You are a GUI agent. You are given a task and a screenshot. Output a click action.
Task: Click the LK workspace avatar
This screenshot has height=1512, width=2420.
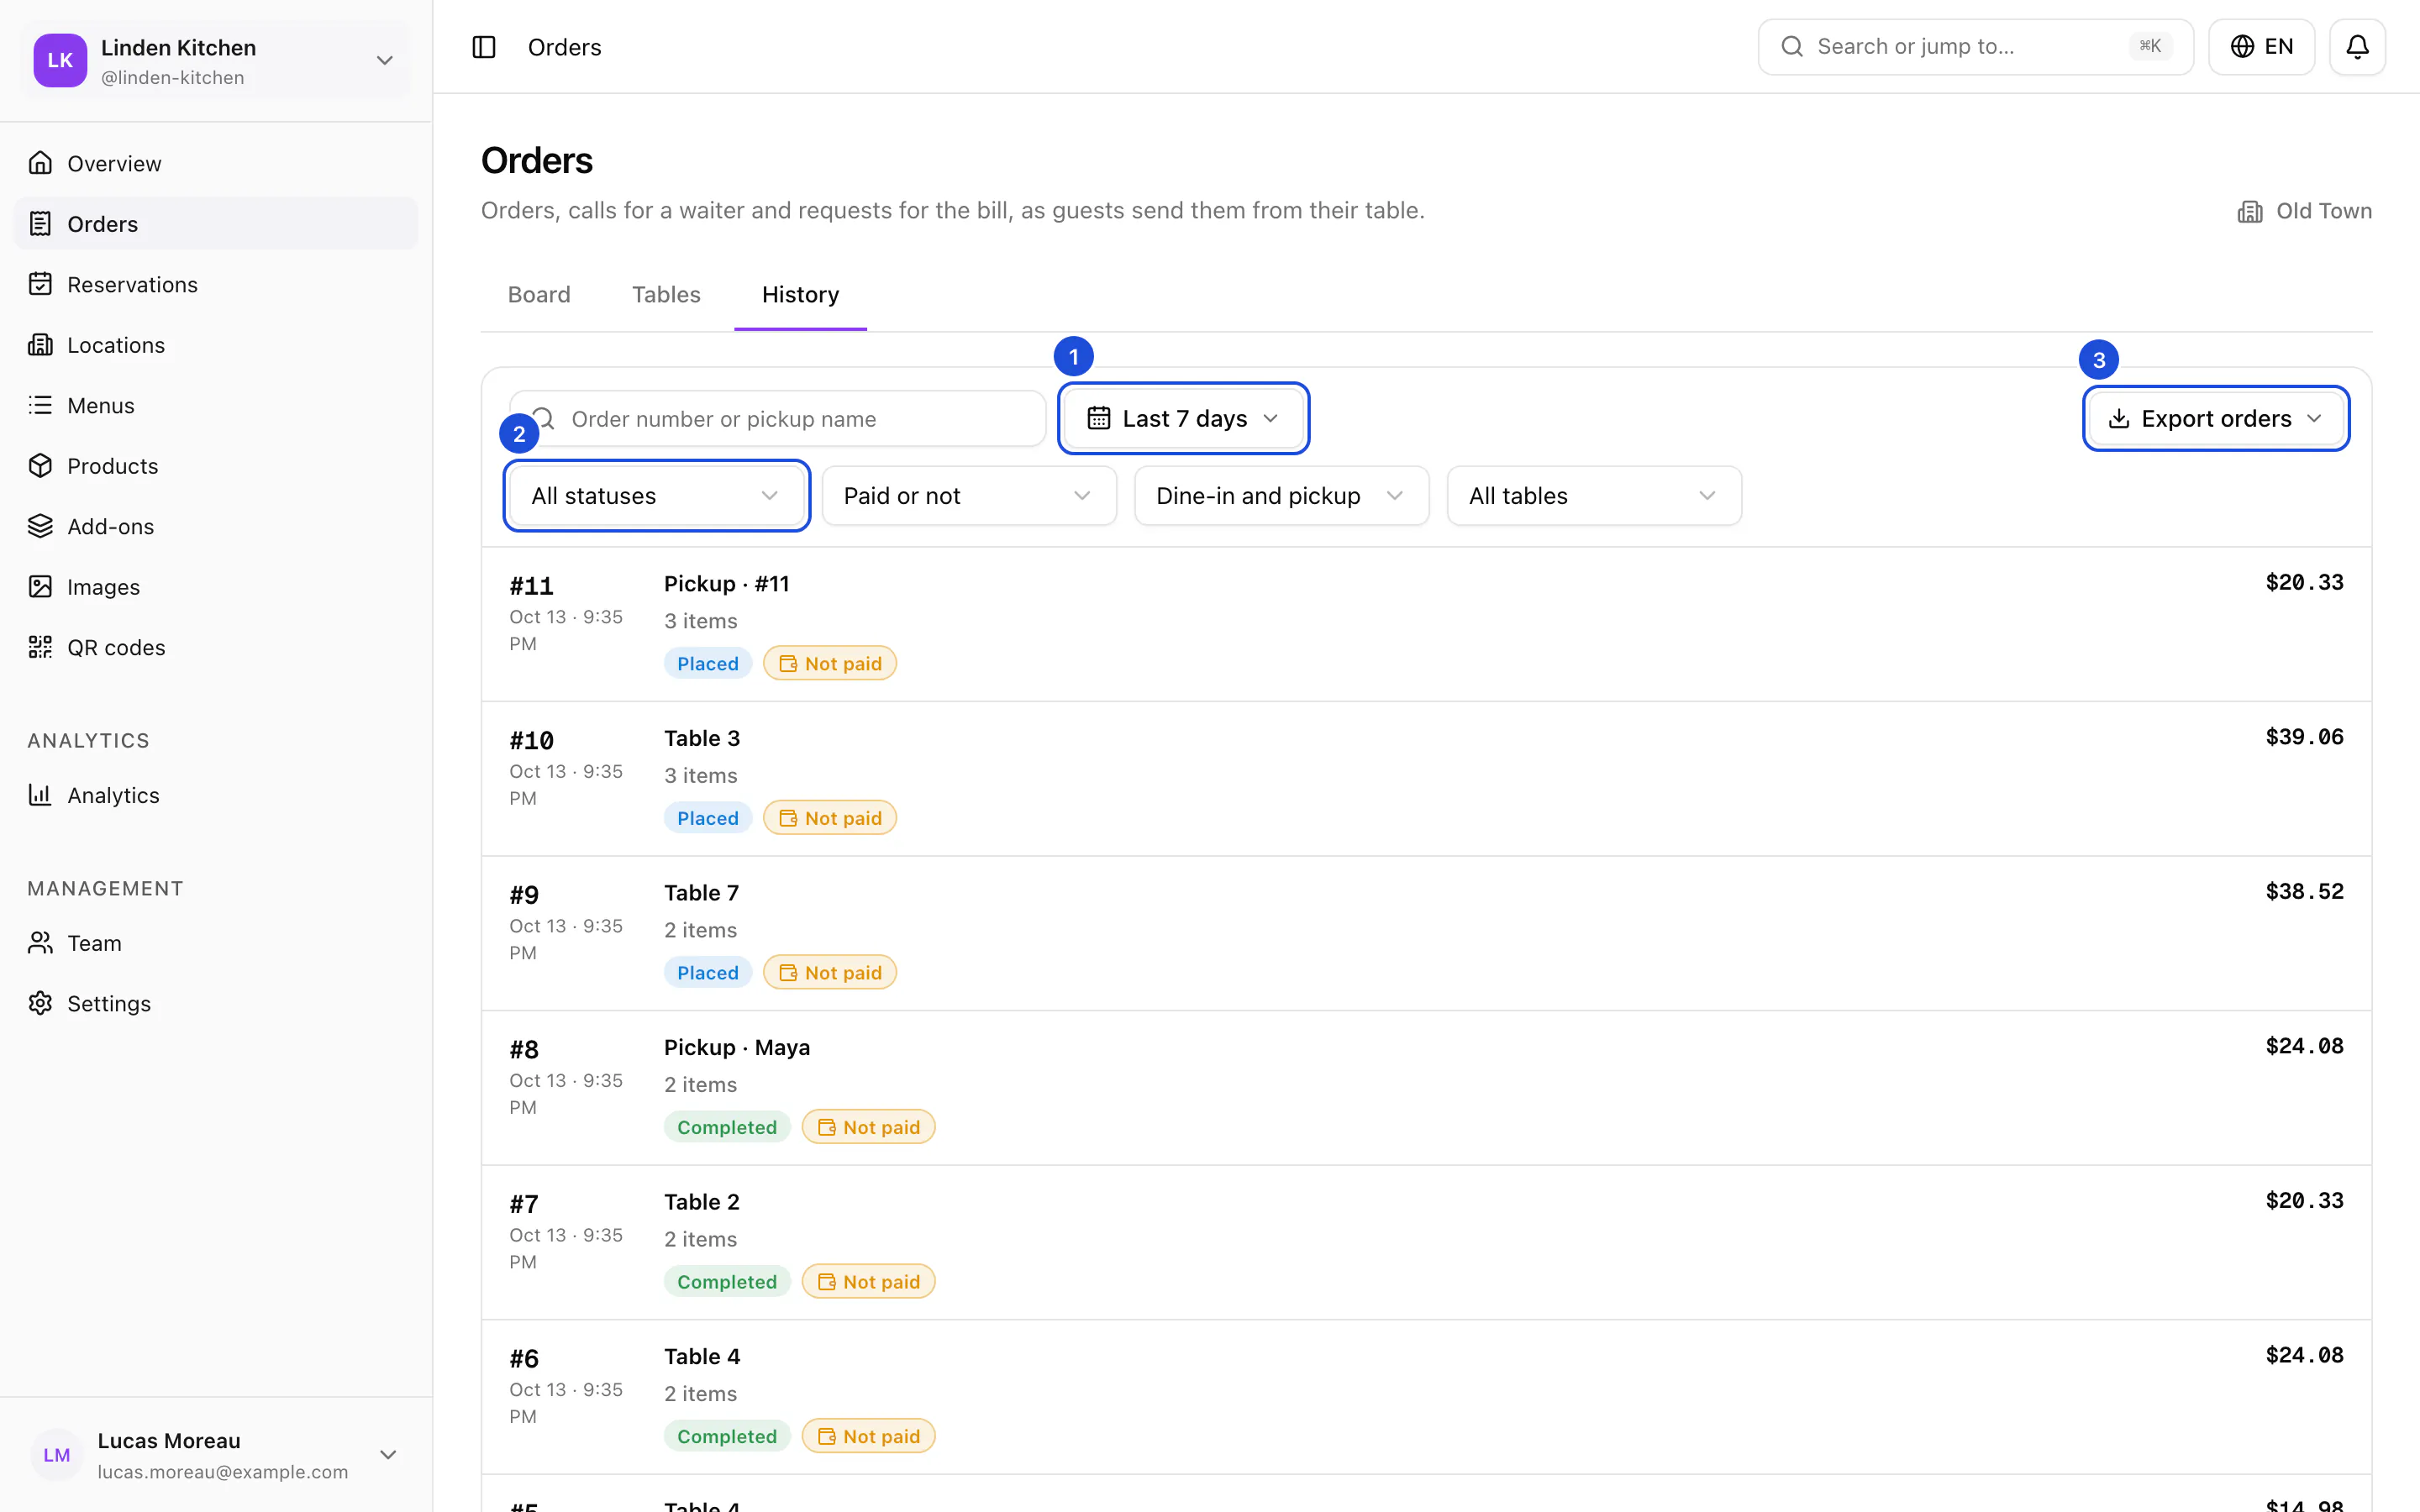click(x=60, y=60)
